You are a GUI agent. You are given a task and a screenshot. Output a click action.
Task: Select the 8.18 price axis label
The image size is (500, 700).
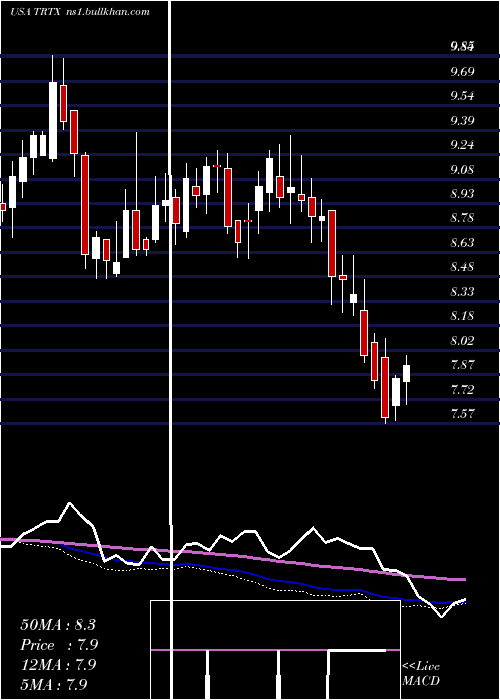(463, 316)
